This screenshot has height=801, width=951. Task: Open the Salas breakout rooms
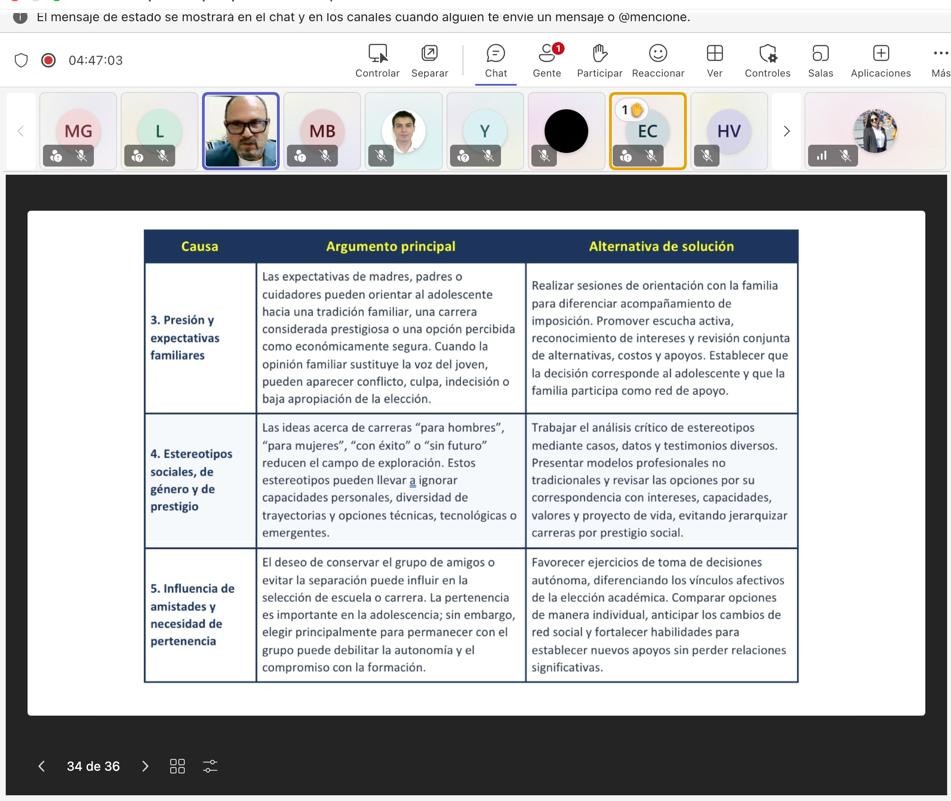tap(820, 61)
